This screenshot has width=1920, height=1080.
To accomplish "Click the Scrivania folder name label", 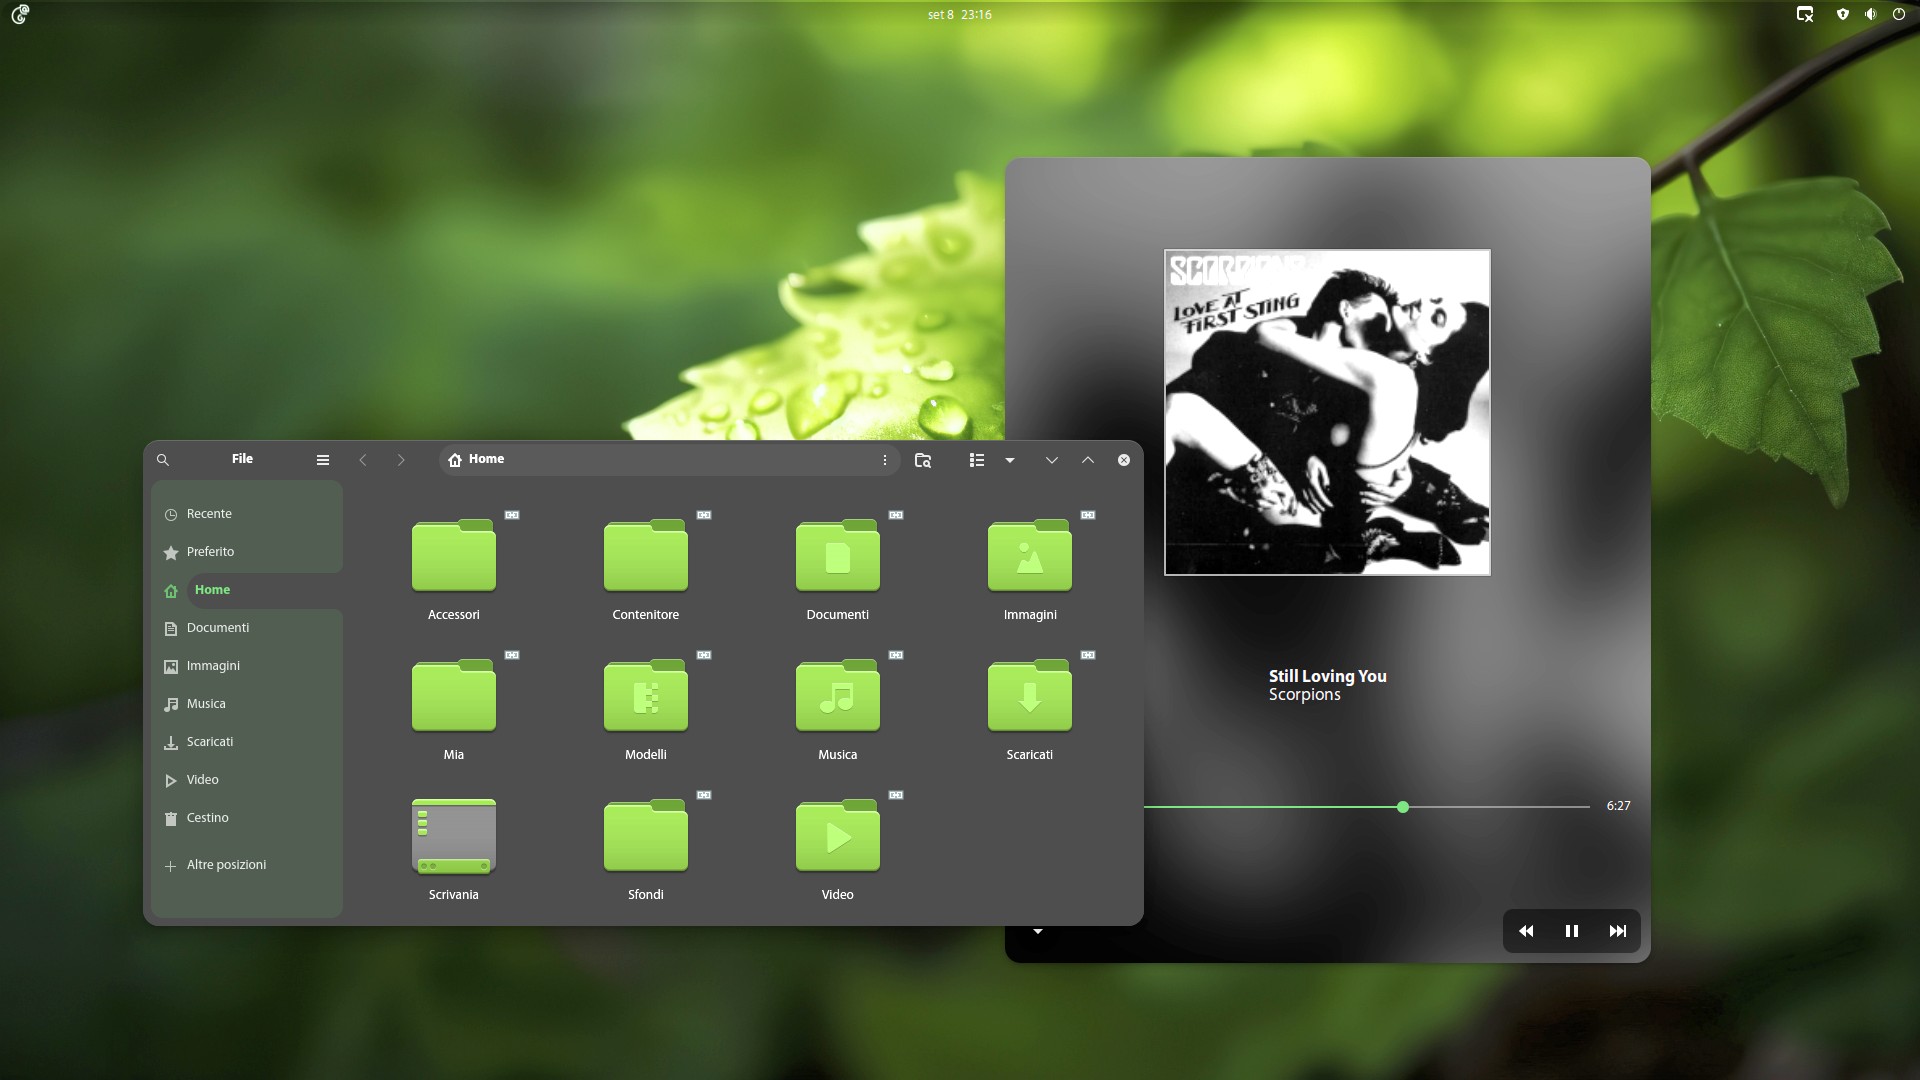I will point(454,895).
